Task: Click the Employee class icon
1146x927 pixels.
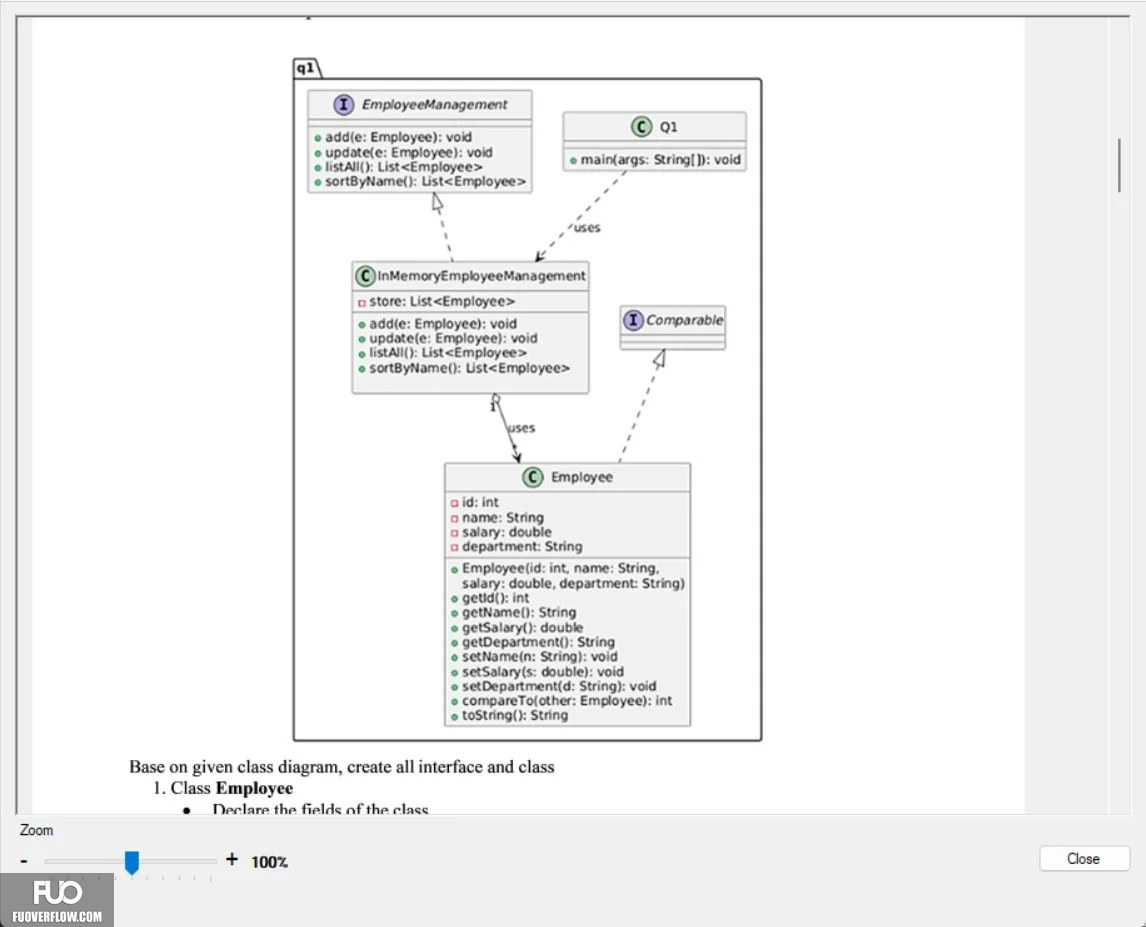Action: click(x=533, y=477)
